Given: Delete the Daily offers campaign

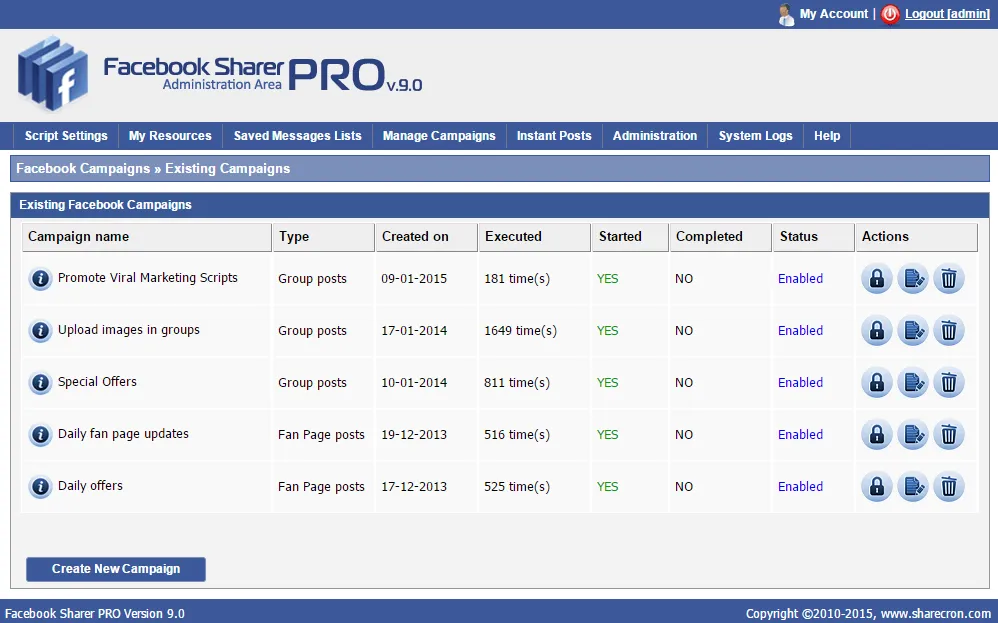Looking at the screenshot, I should tap(948, 486).
